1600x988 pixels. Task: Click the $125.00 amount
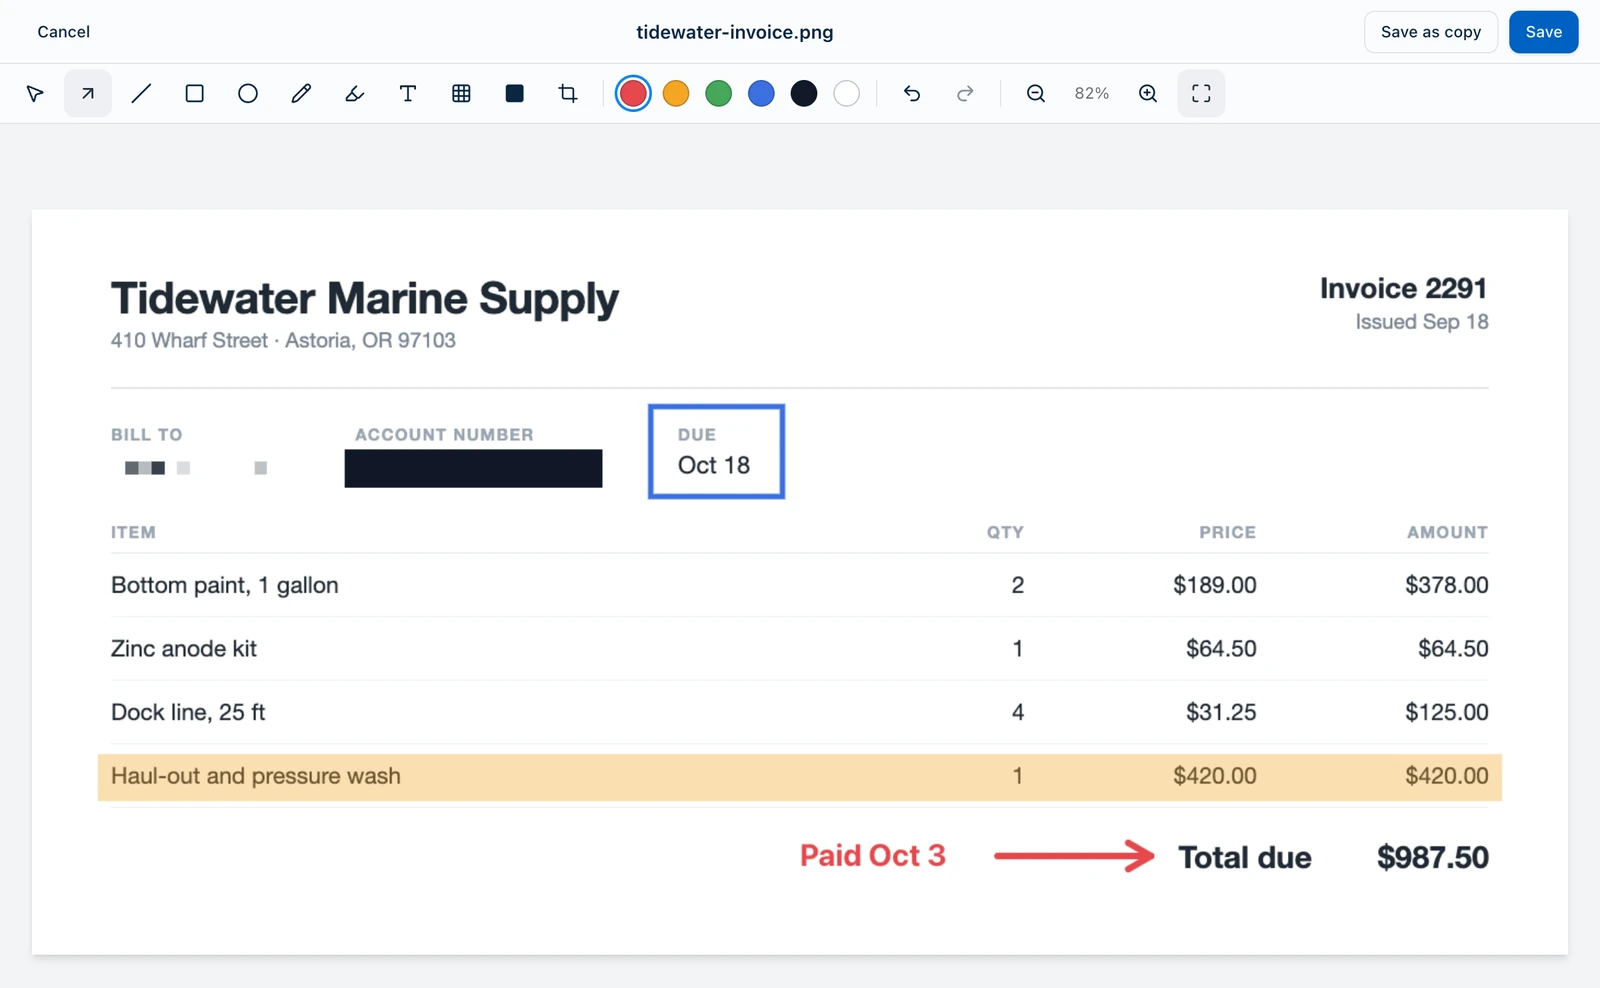1447,712
